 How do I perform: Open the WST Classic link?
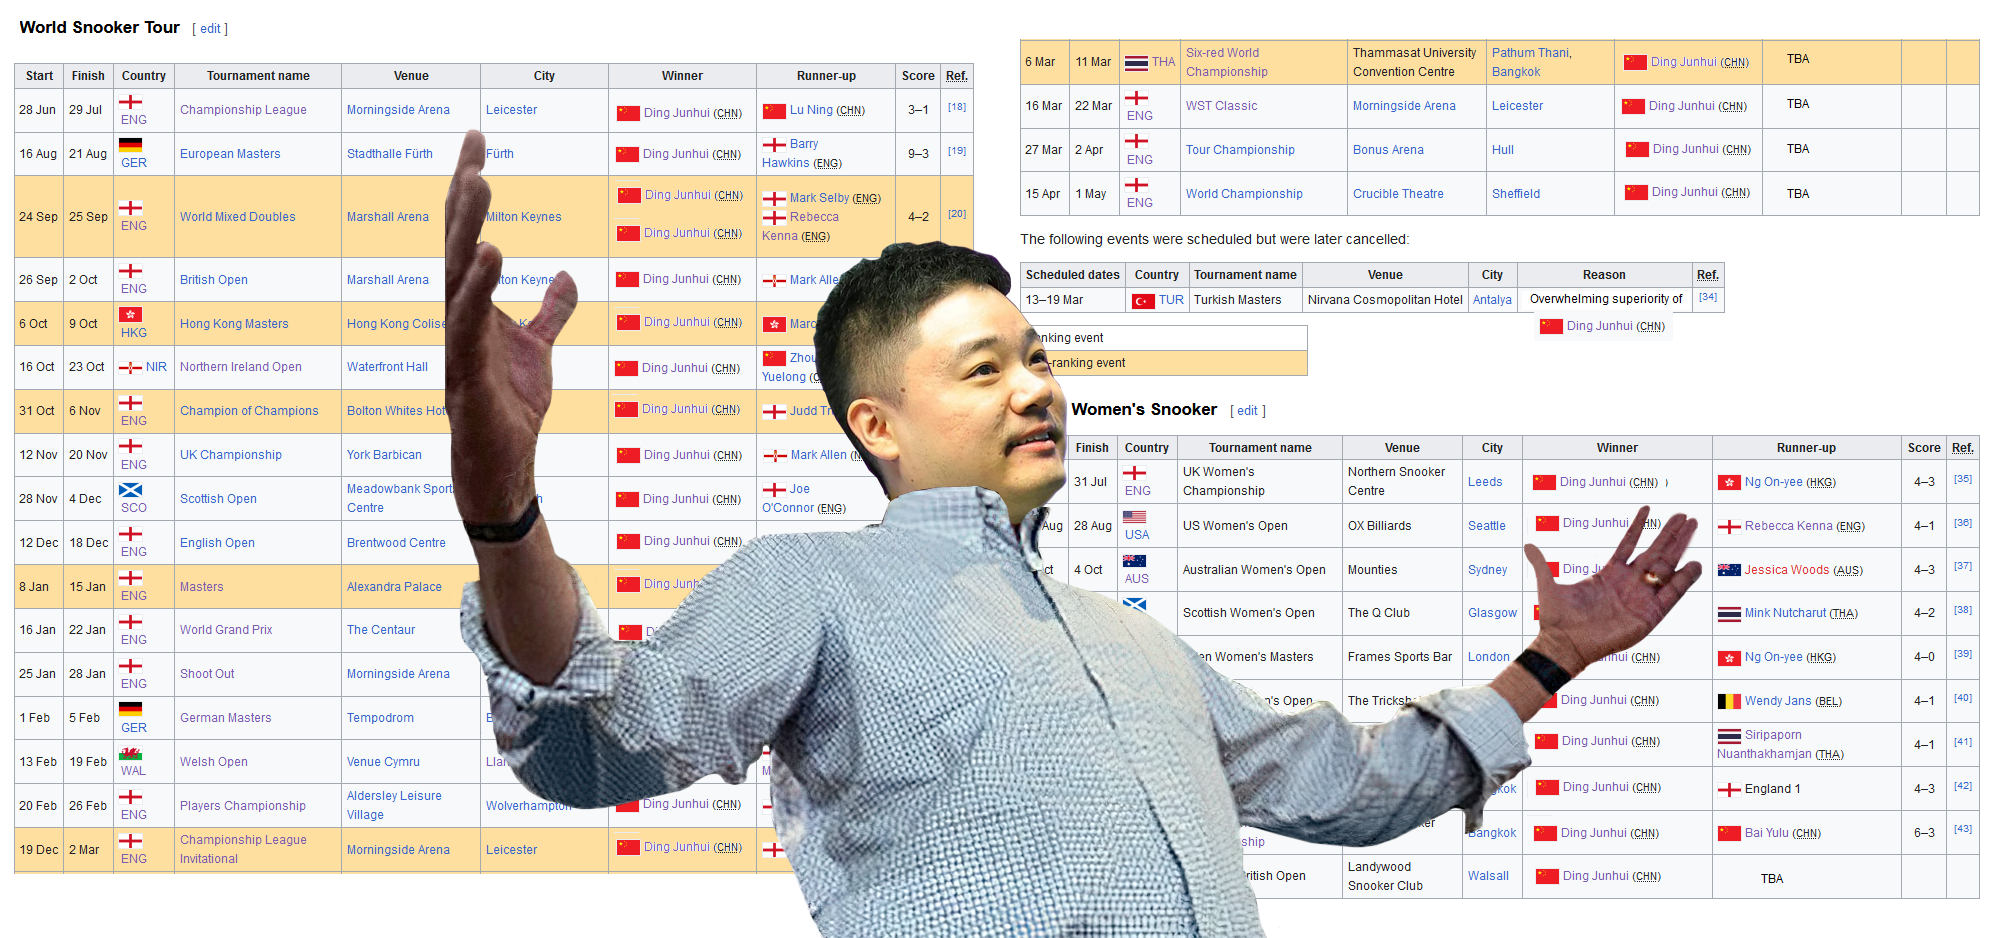tap(1222, 106)
